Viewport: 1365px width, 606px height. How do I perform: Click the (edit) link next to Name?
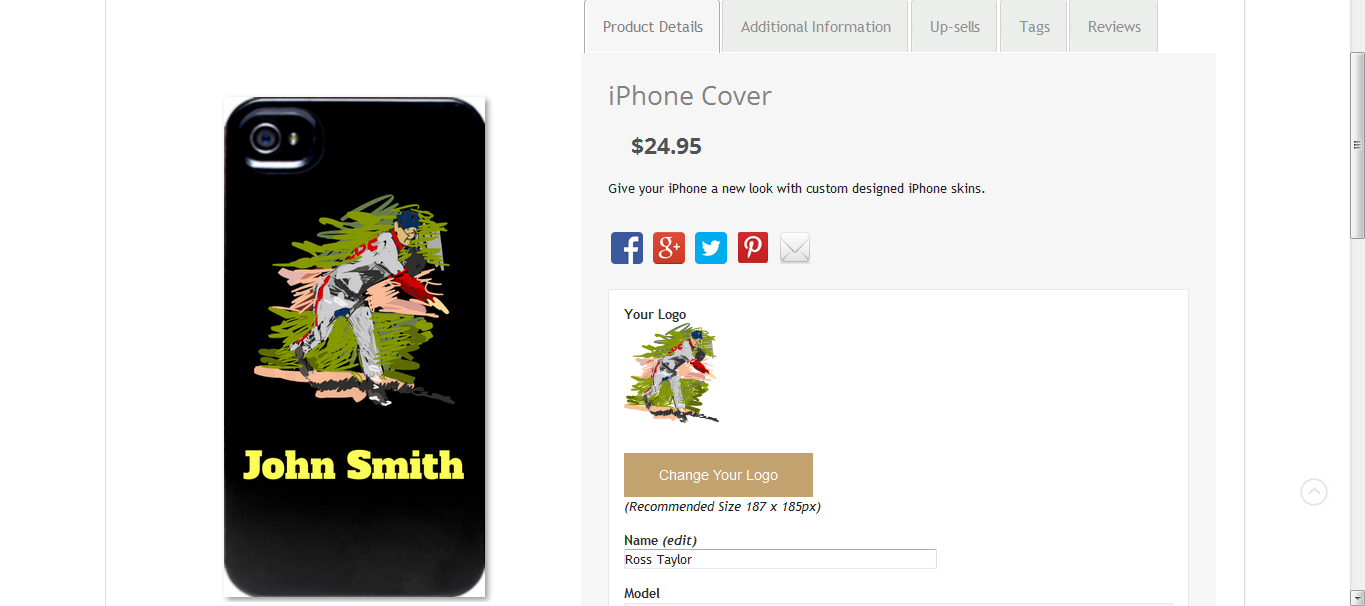coord(679,540)
